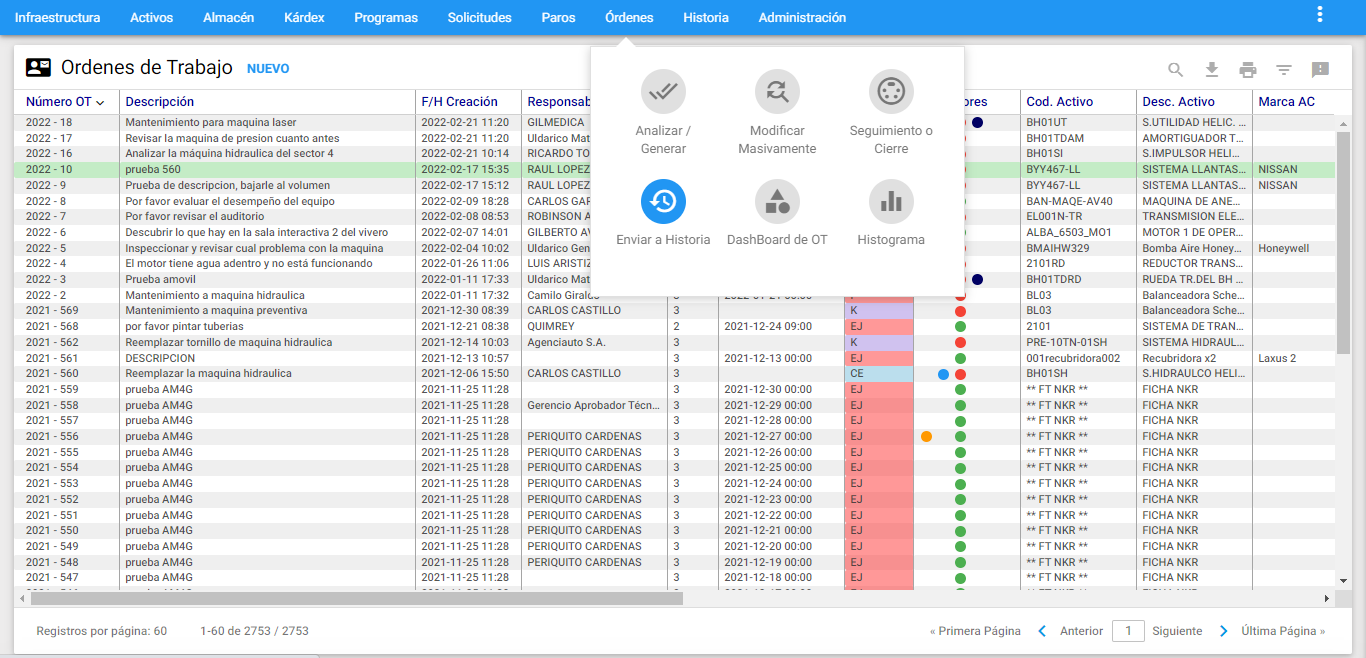1366x658 pixels.
Task: Click NUEVO to create work order
Action: (268, 69)
